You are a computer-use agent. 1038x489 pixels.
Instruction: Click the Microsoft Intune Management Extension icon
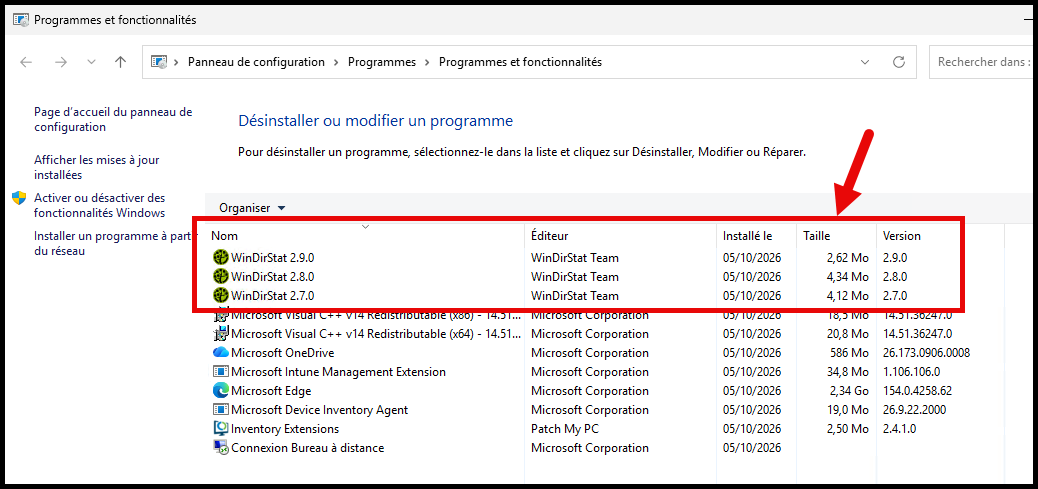pos(220,372)
